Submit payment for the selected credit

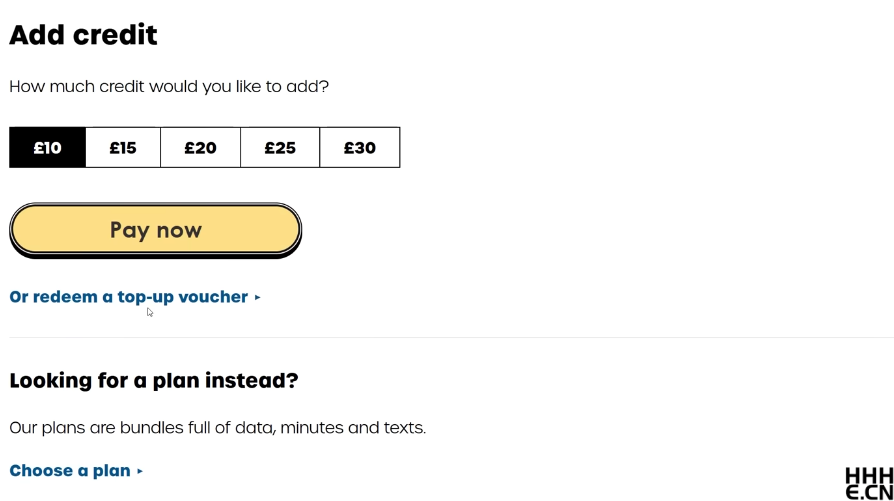pos(155,230)
